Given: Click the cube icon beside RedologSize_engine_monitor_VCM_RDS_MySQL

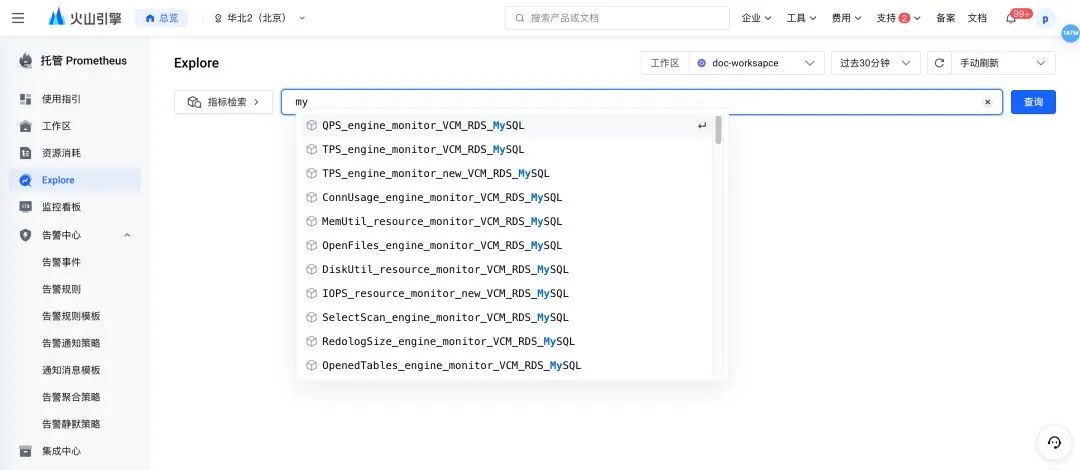Looking at the screenshot, I should [311, 341].
